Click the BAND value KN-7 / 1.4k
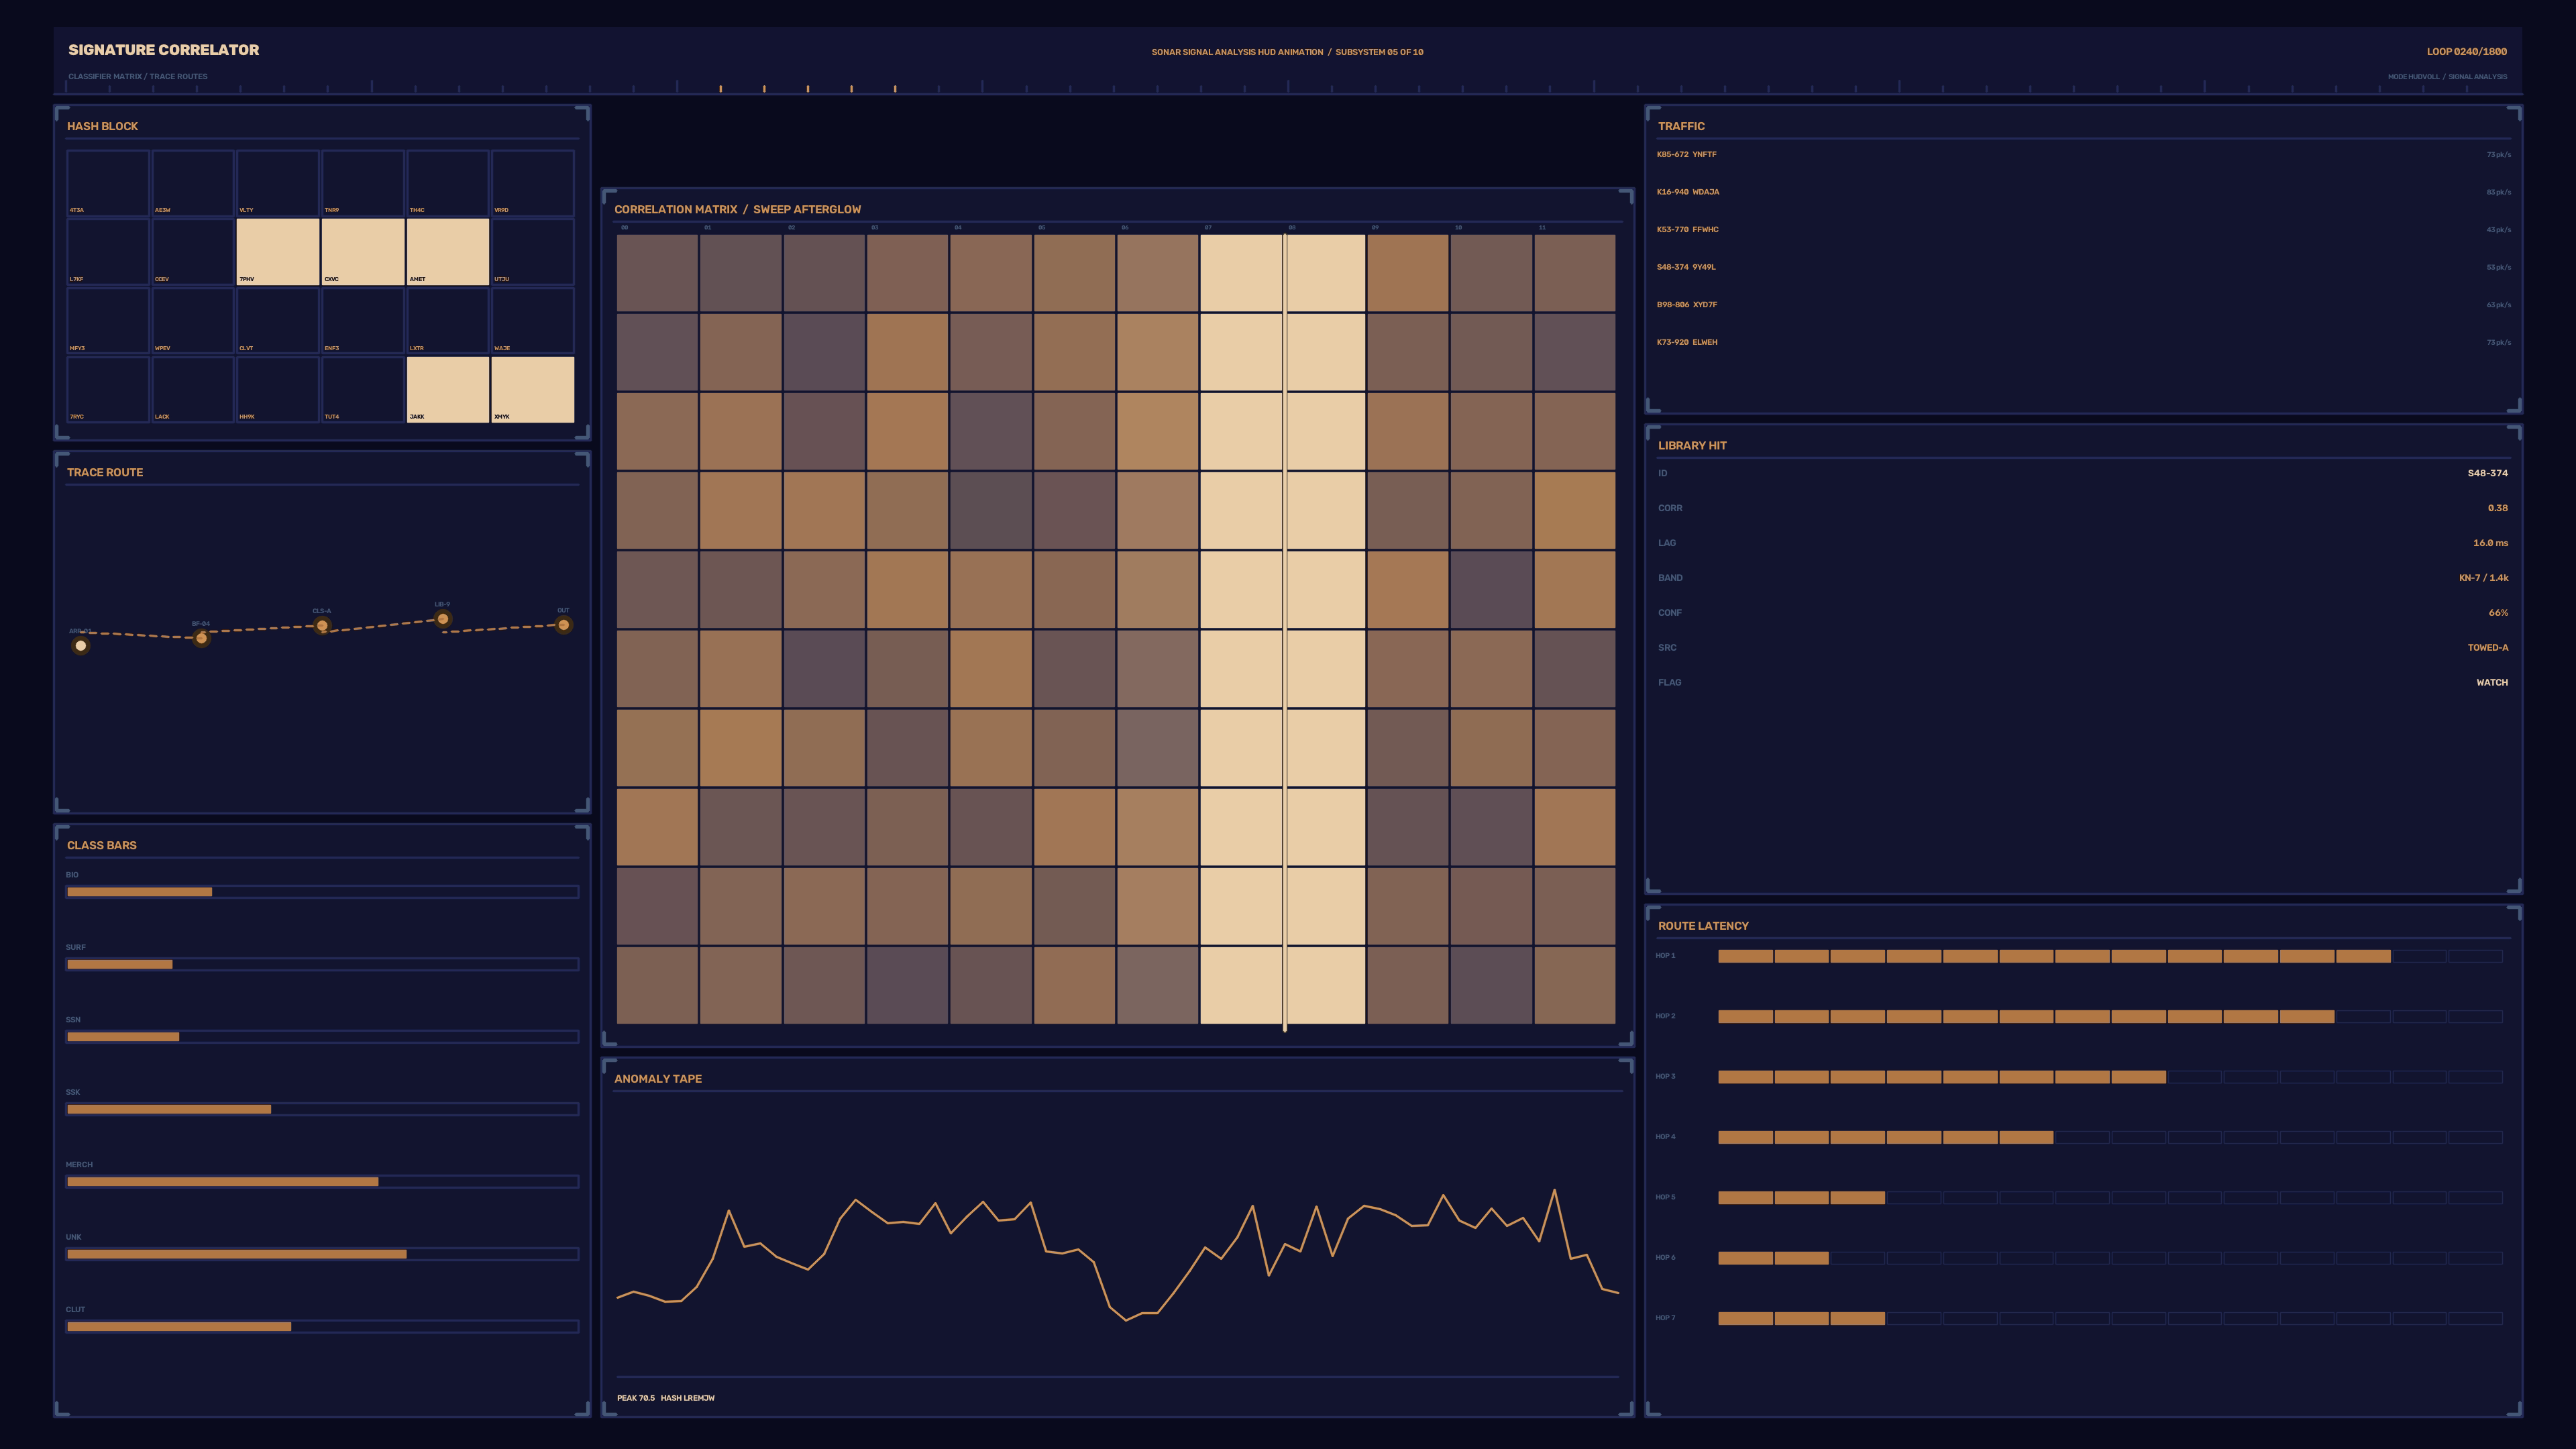The image size is (2576, 1449). 2483,578
